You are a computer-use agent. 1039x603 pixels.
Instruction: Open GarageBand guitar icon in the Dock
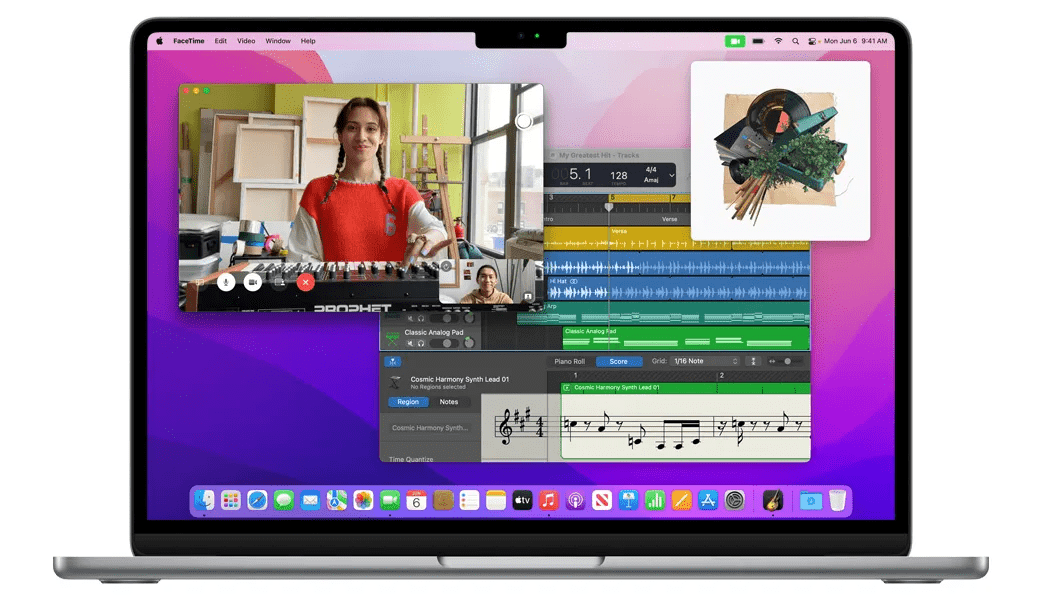tap(773, 500)
